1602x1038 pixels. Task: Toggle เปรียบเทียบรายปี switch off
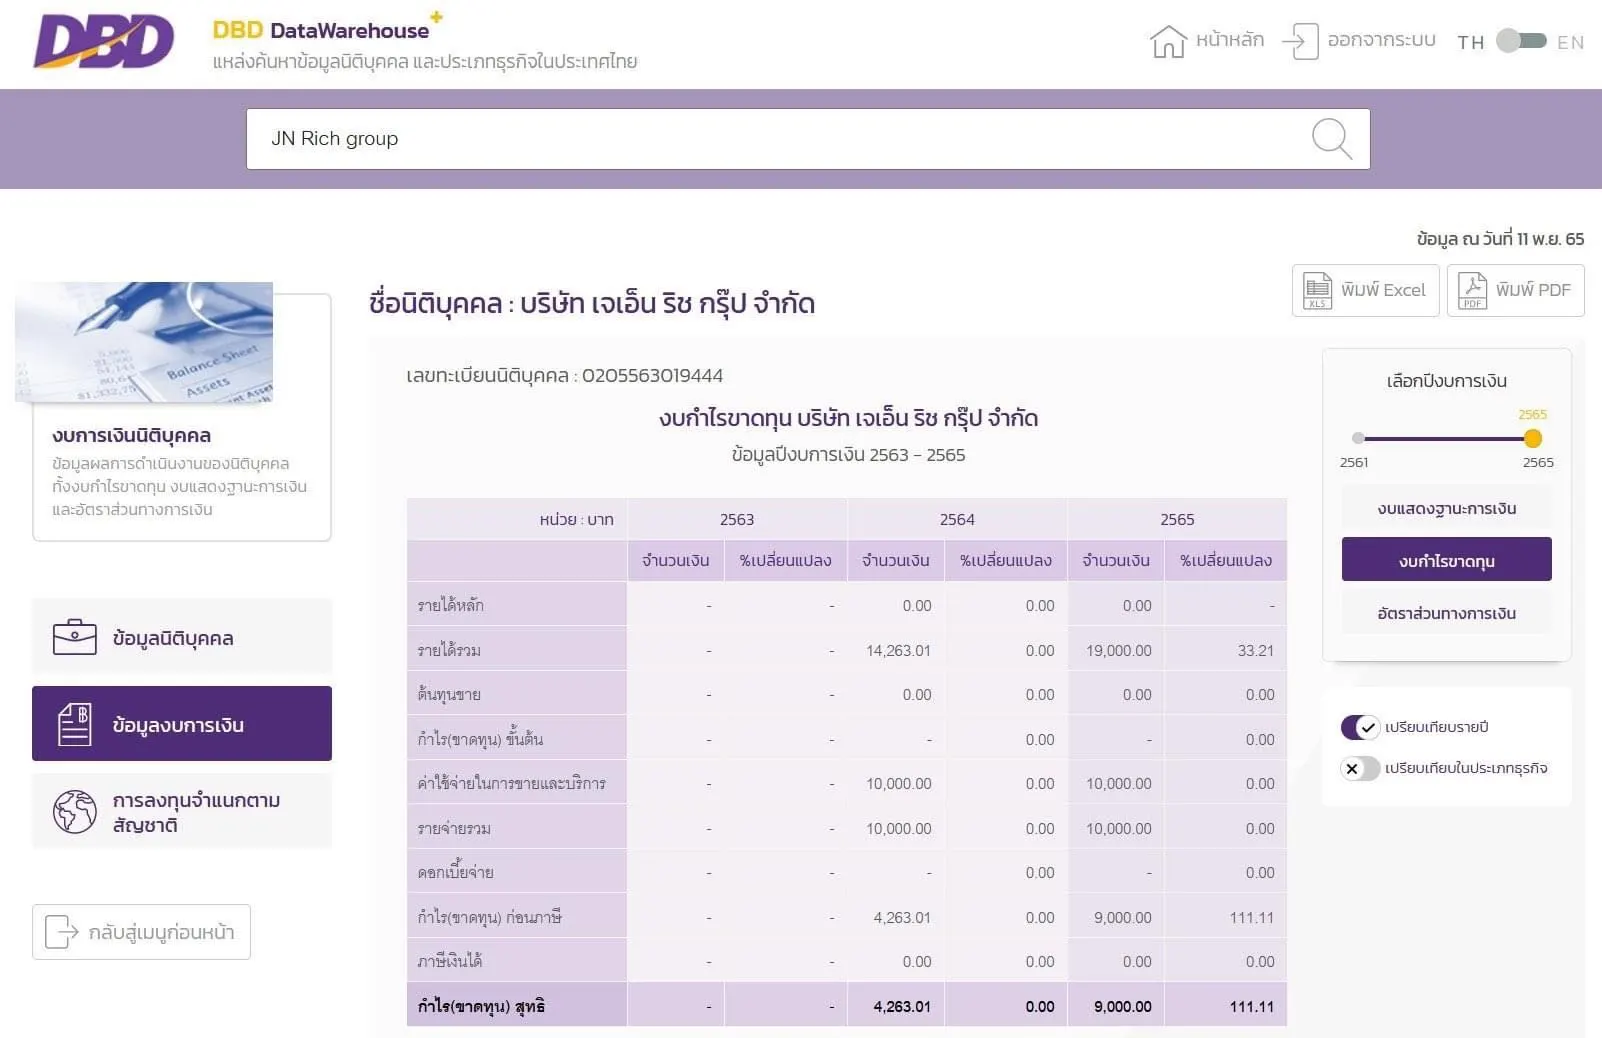1360,727
